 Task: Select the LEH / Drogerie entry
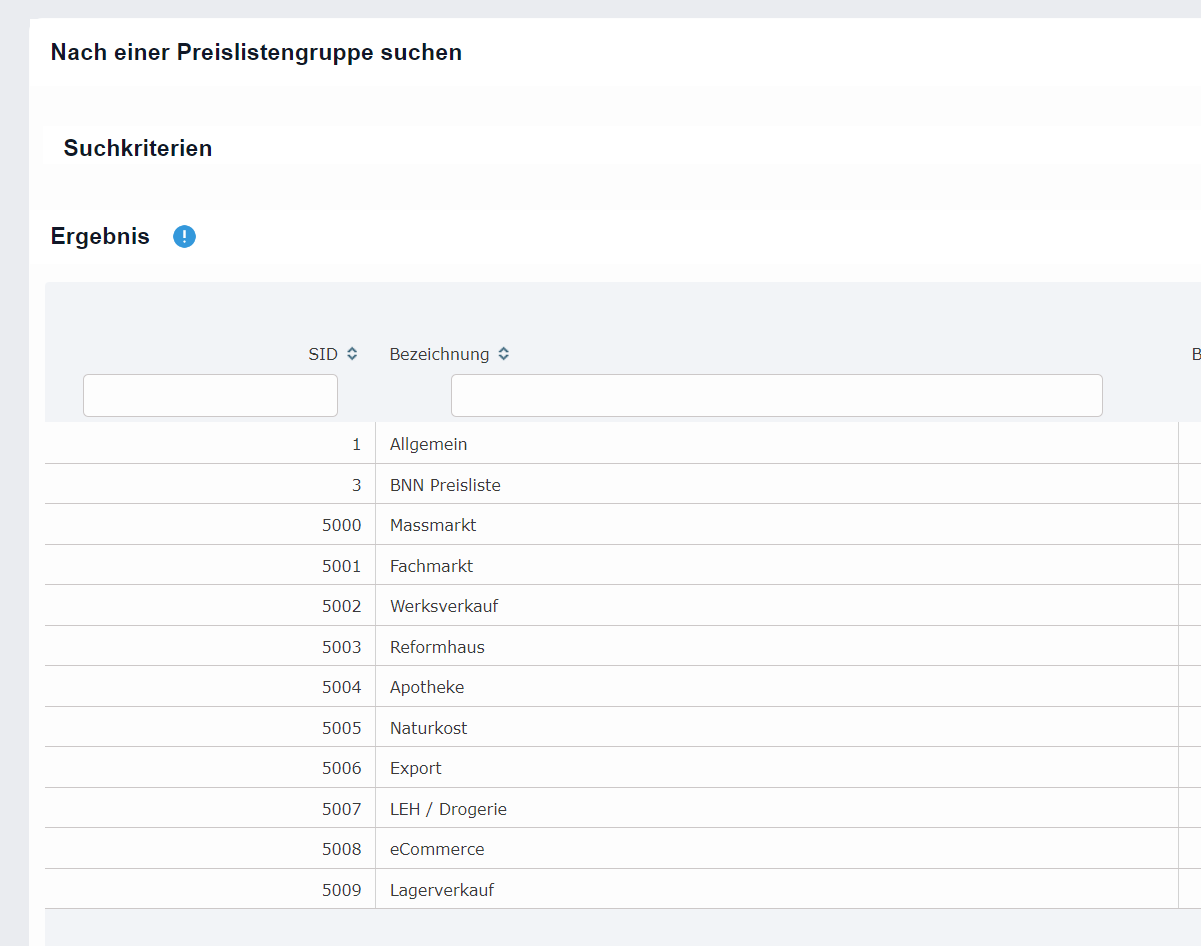tap(448, 809)
